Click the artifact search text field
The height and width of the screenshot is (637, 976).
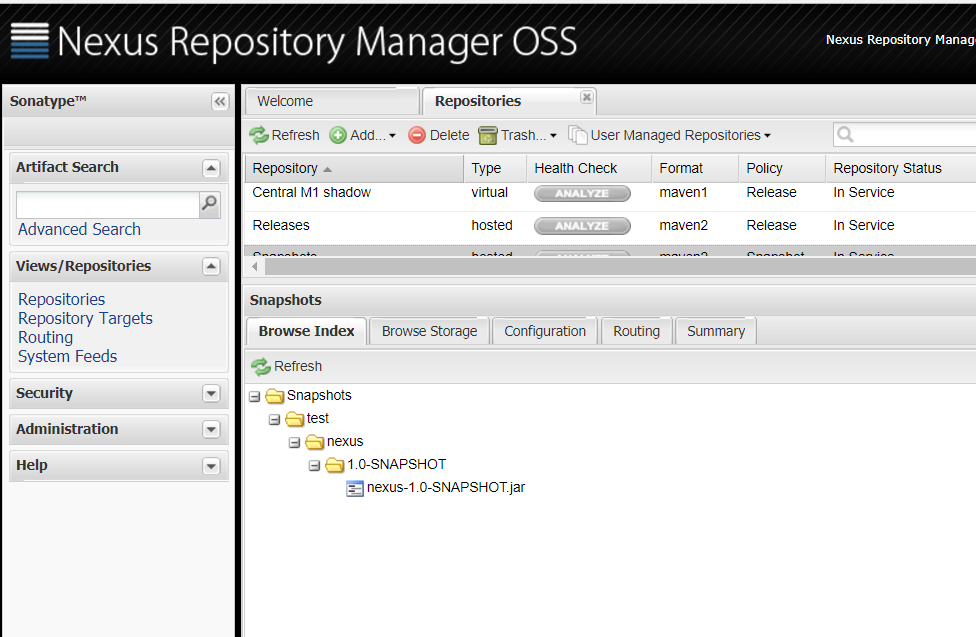pyautogui.click(x=108, y=205)
